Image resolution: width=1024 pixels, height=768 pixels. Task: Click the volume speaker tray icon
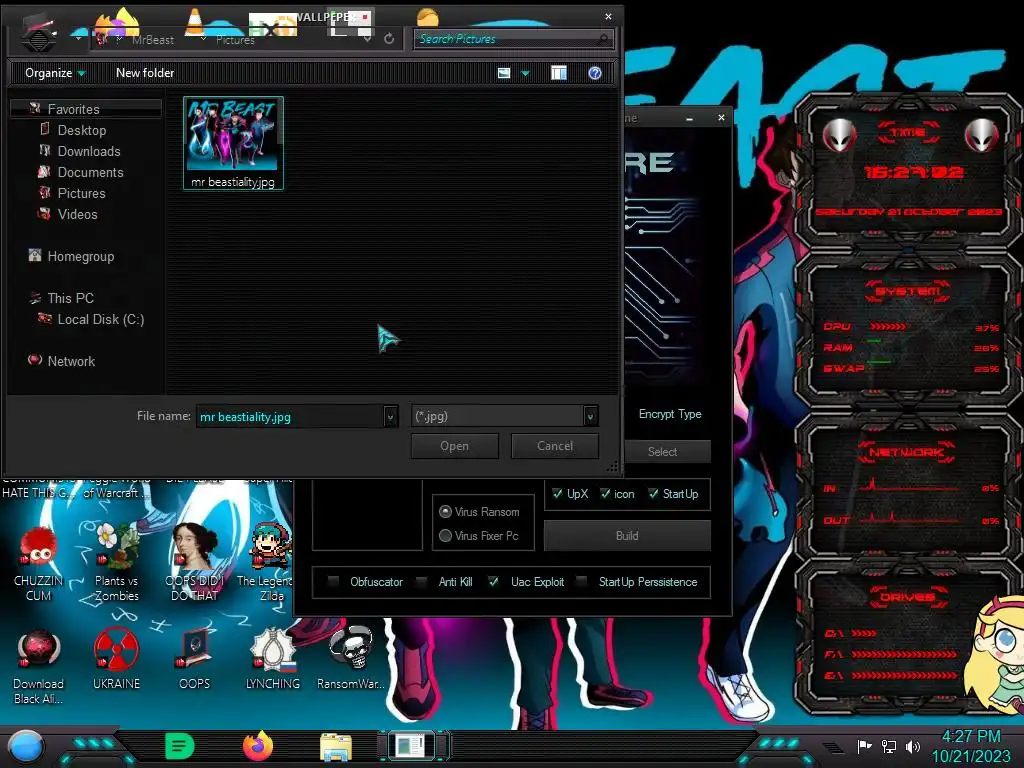[x=913, y=746]
